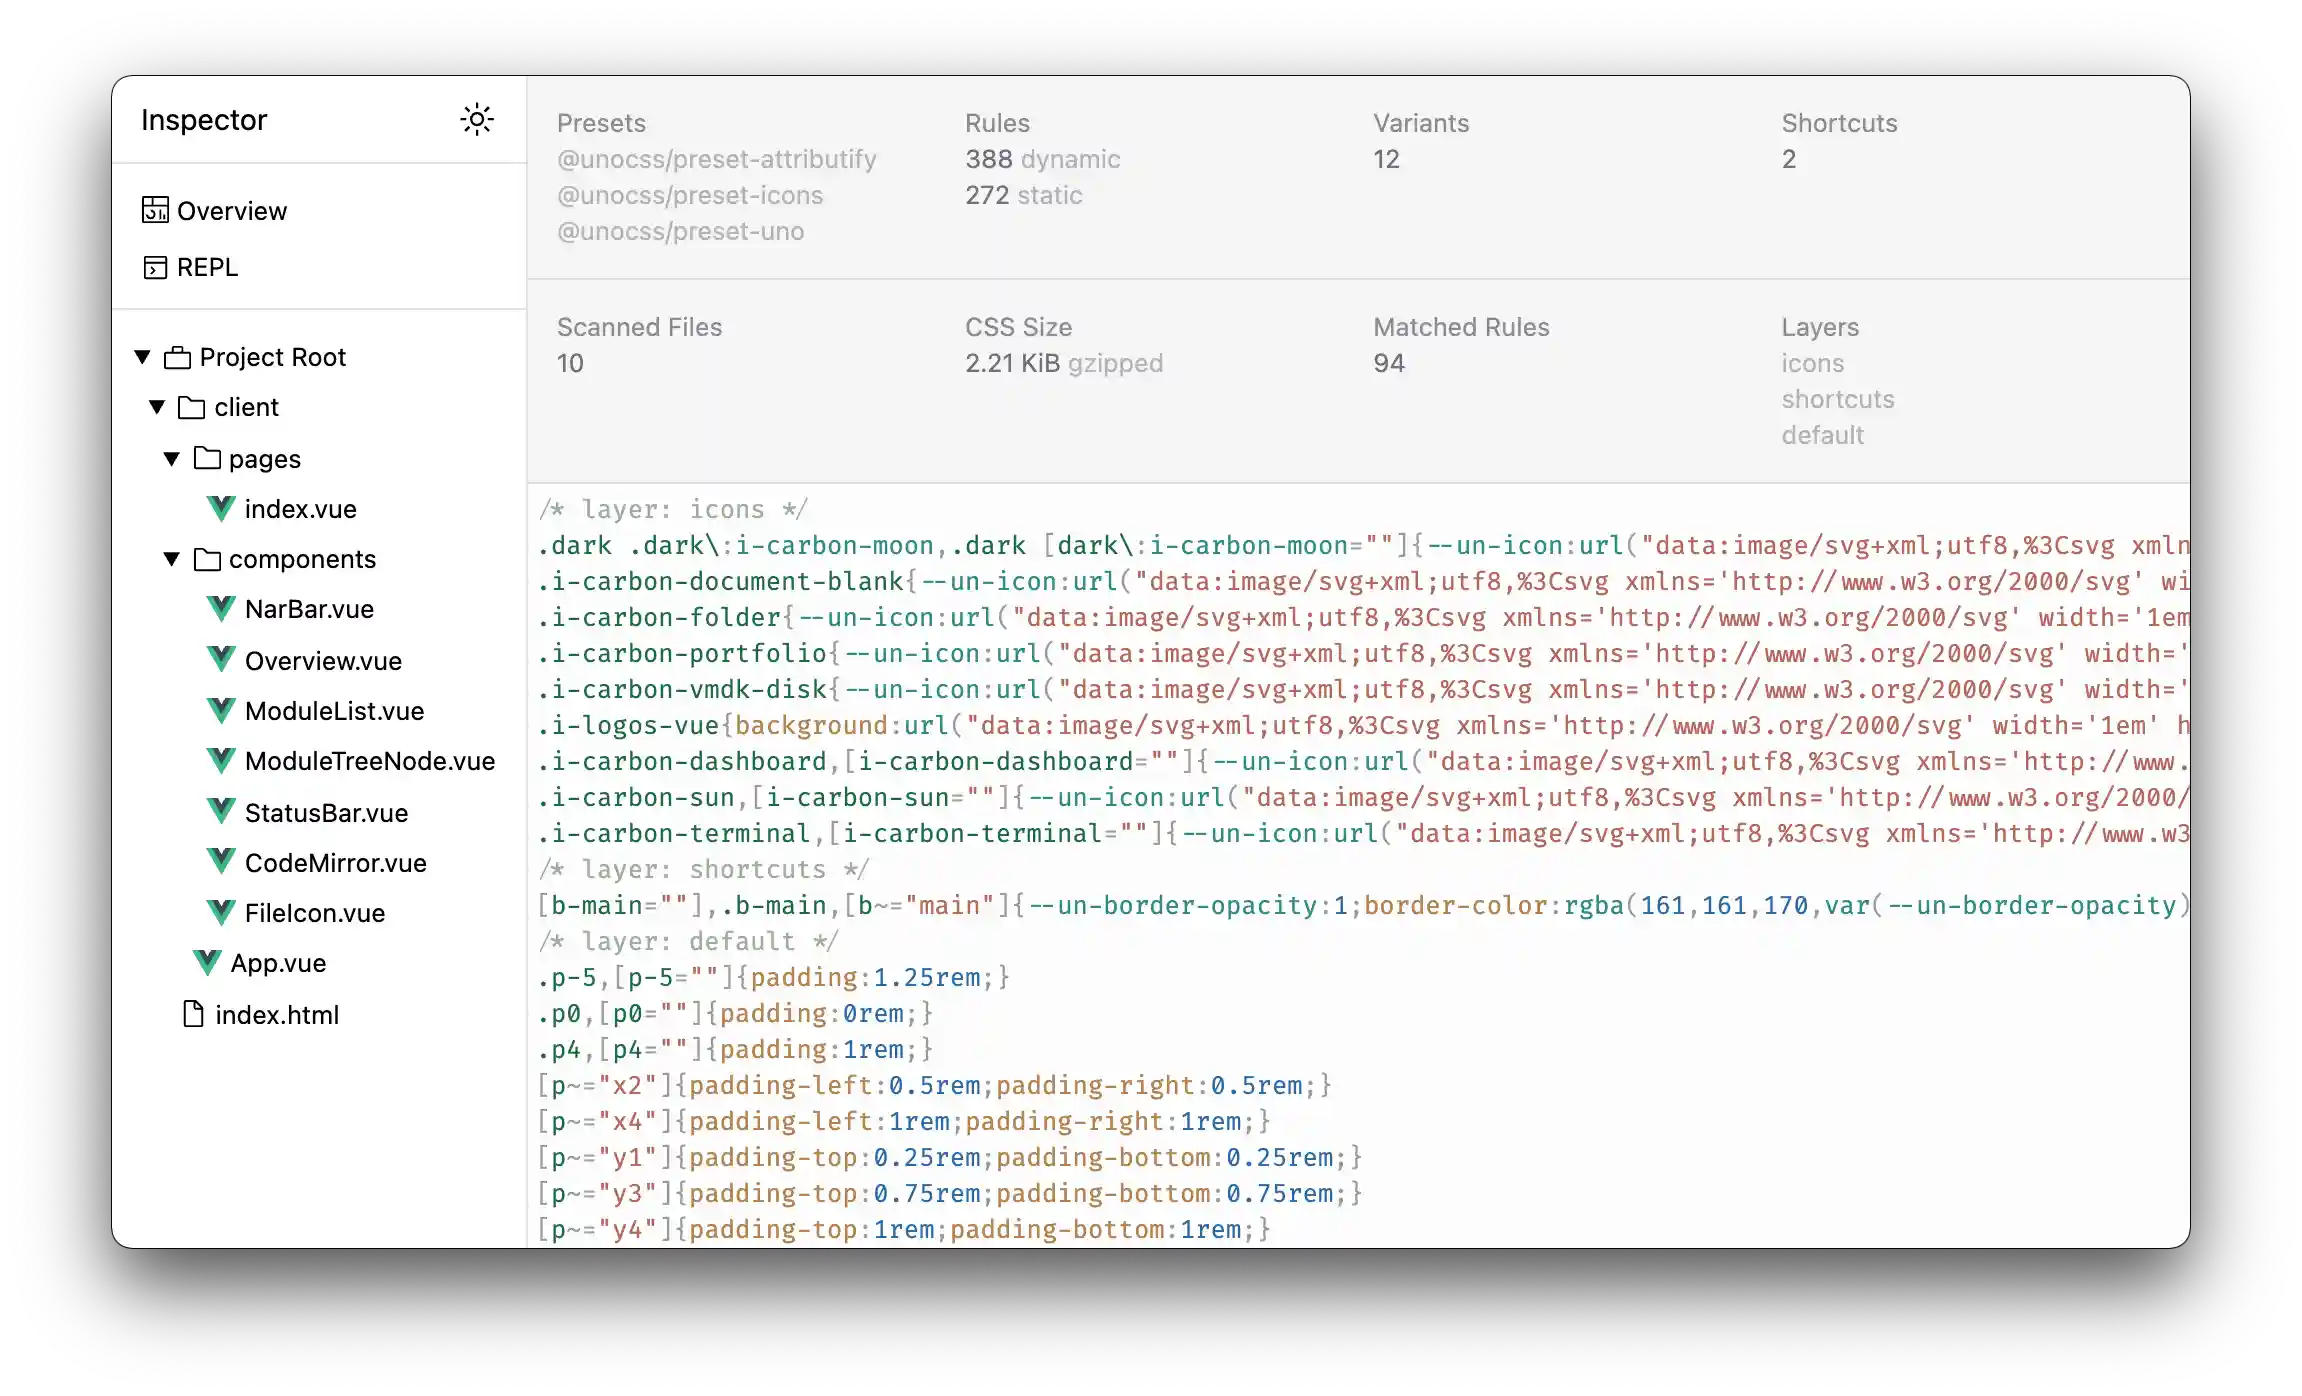
Task: Open index.vue under pages
Action: pyautogui.click(x=300, y=509)
